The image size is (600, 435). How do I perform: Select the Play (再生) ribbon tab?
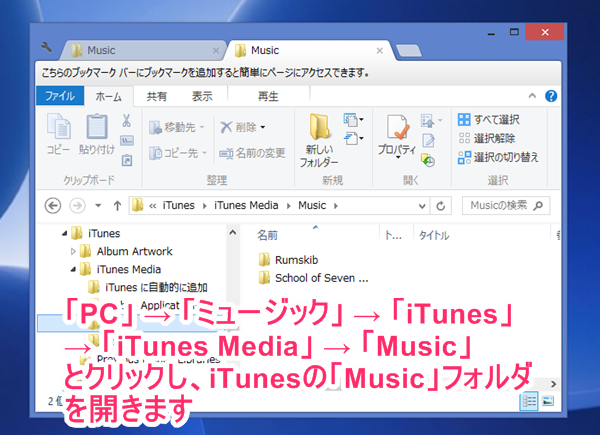point(268,96)
